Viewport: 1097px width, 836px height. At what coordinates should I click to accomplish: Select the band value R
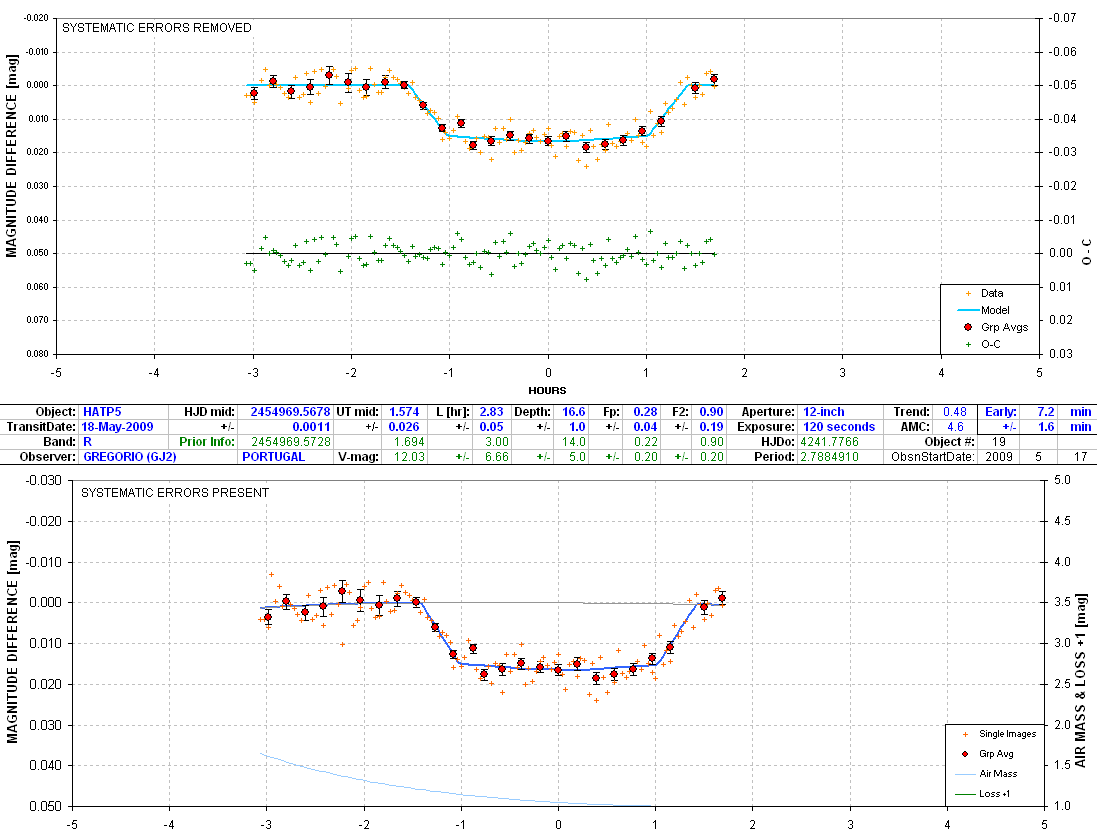coord(87,442)
